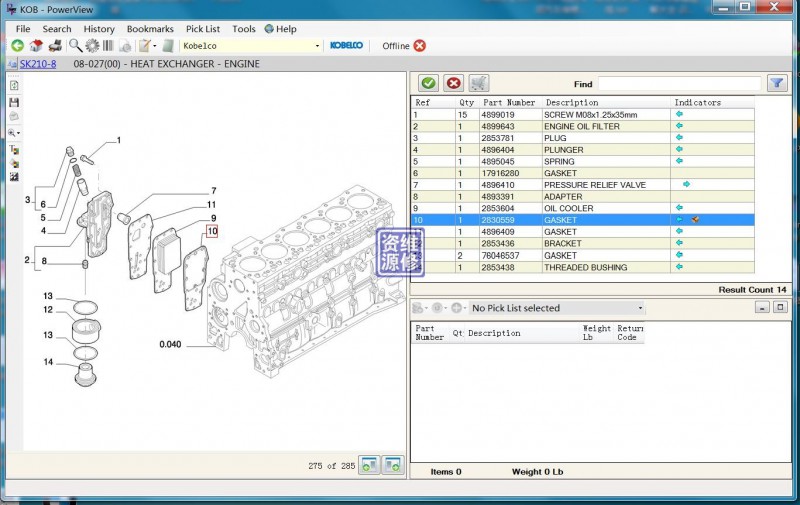The width and height of the screenshot is (800, 505).
Task: Select the ADAPTER row
Action: point(583,197)
